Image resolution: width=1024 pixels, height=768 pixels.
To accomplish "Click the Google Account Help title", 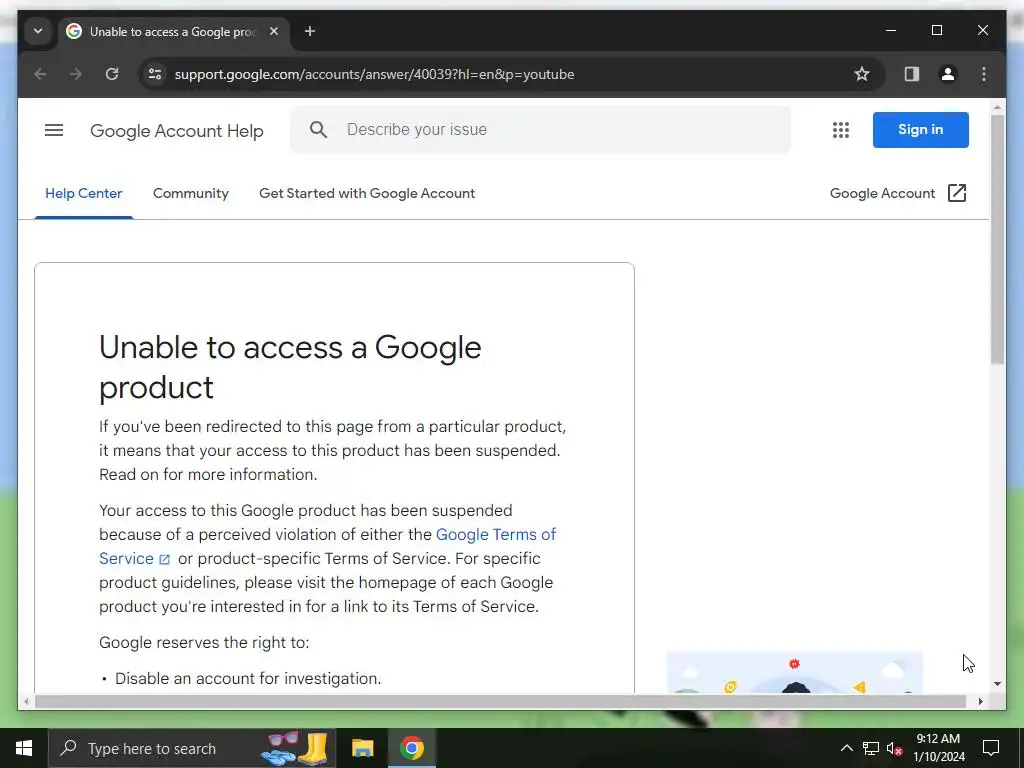I will 176,131.
